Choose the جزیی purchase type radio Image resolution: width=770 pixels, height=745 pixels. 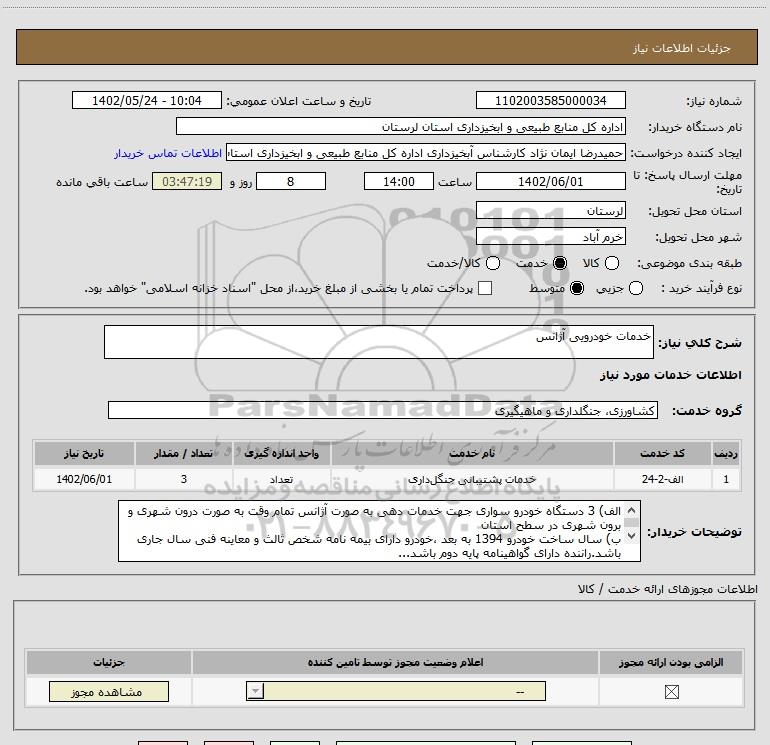pyautogui.click(x=635, y=288)
